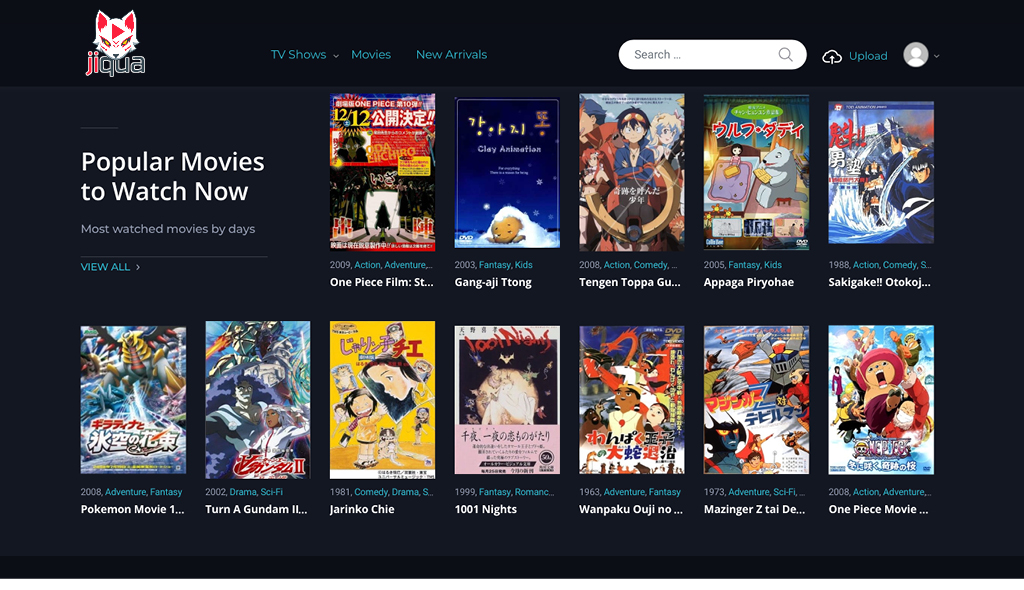Viewport: 1024px width, 590px height.
Task: Expand the user account dropdown arrow
Action: coord(936,56)
